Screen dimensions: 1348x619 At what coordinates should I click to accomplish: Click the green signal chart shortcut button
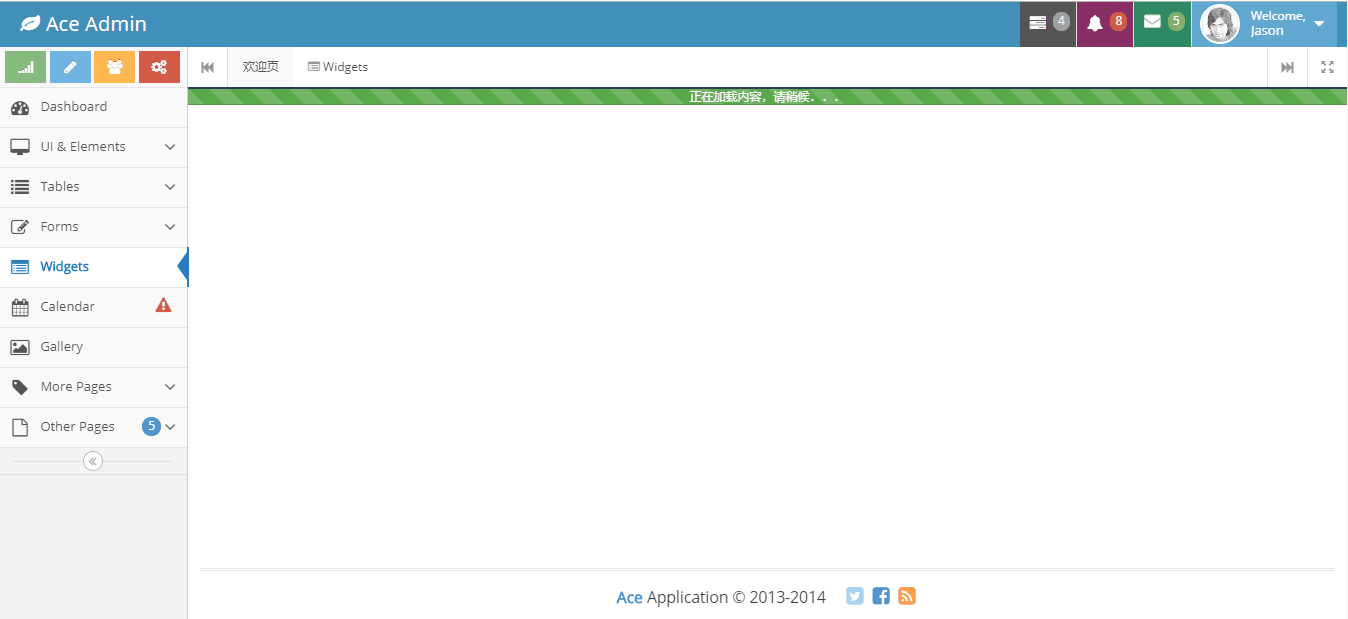pos(25,67)
